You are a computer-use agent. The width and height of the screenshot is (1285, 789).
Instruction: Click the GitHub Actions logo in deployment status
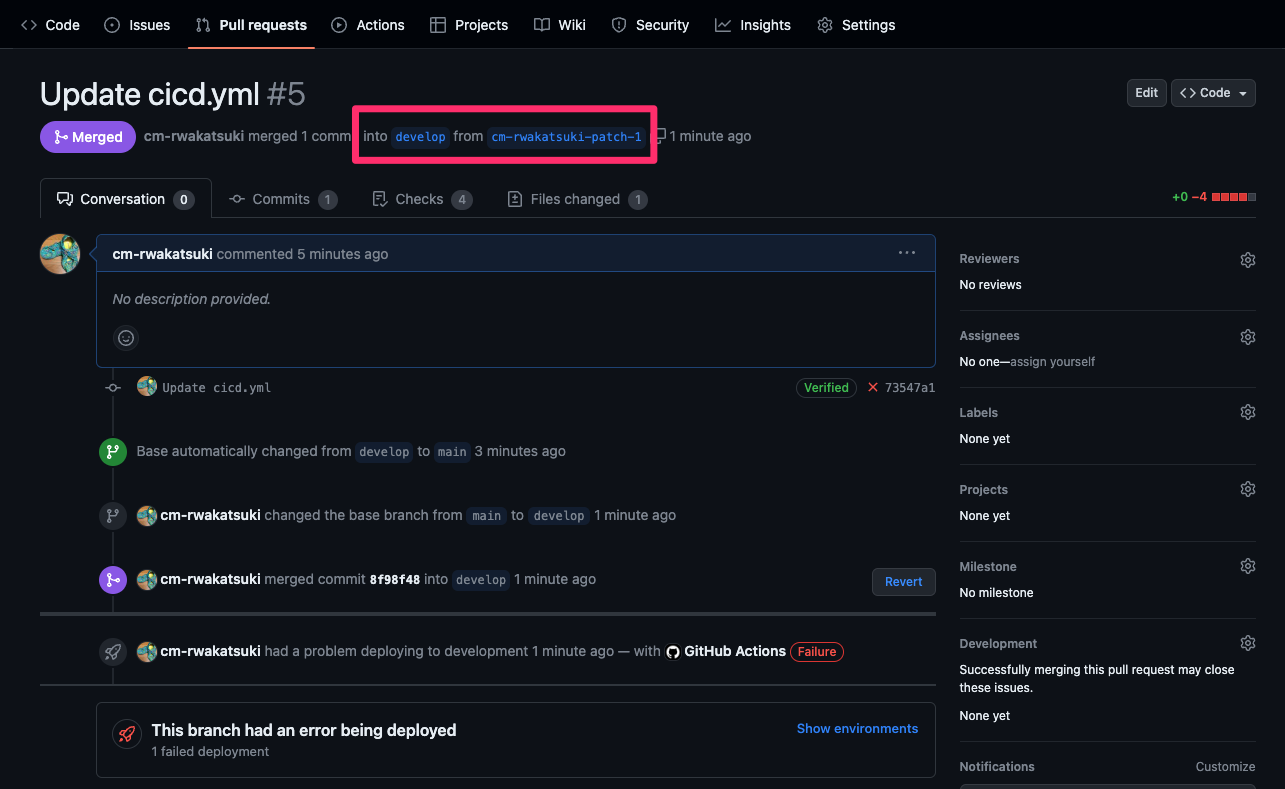pyautogui.click(x=672, y=651)
